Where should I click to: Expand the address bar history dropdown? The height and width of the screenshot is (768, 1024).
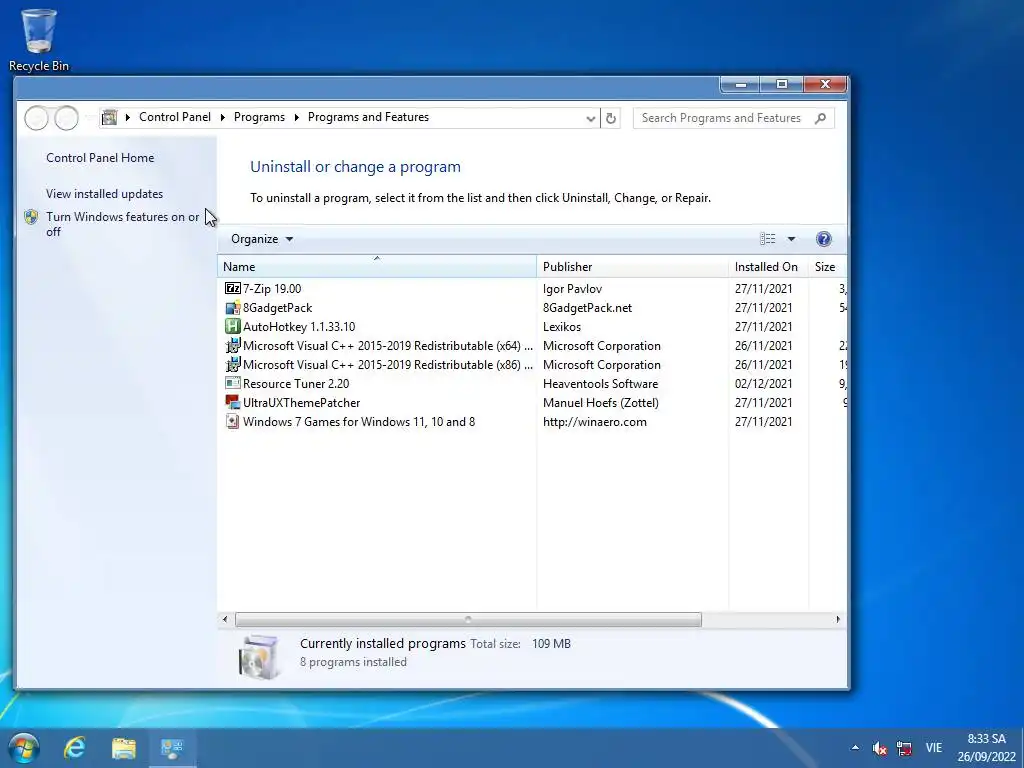[590, 118]
